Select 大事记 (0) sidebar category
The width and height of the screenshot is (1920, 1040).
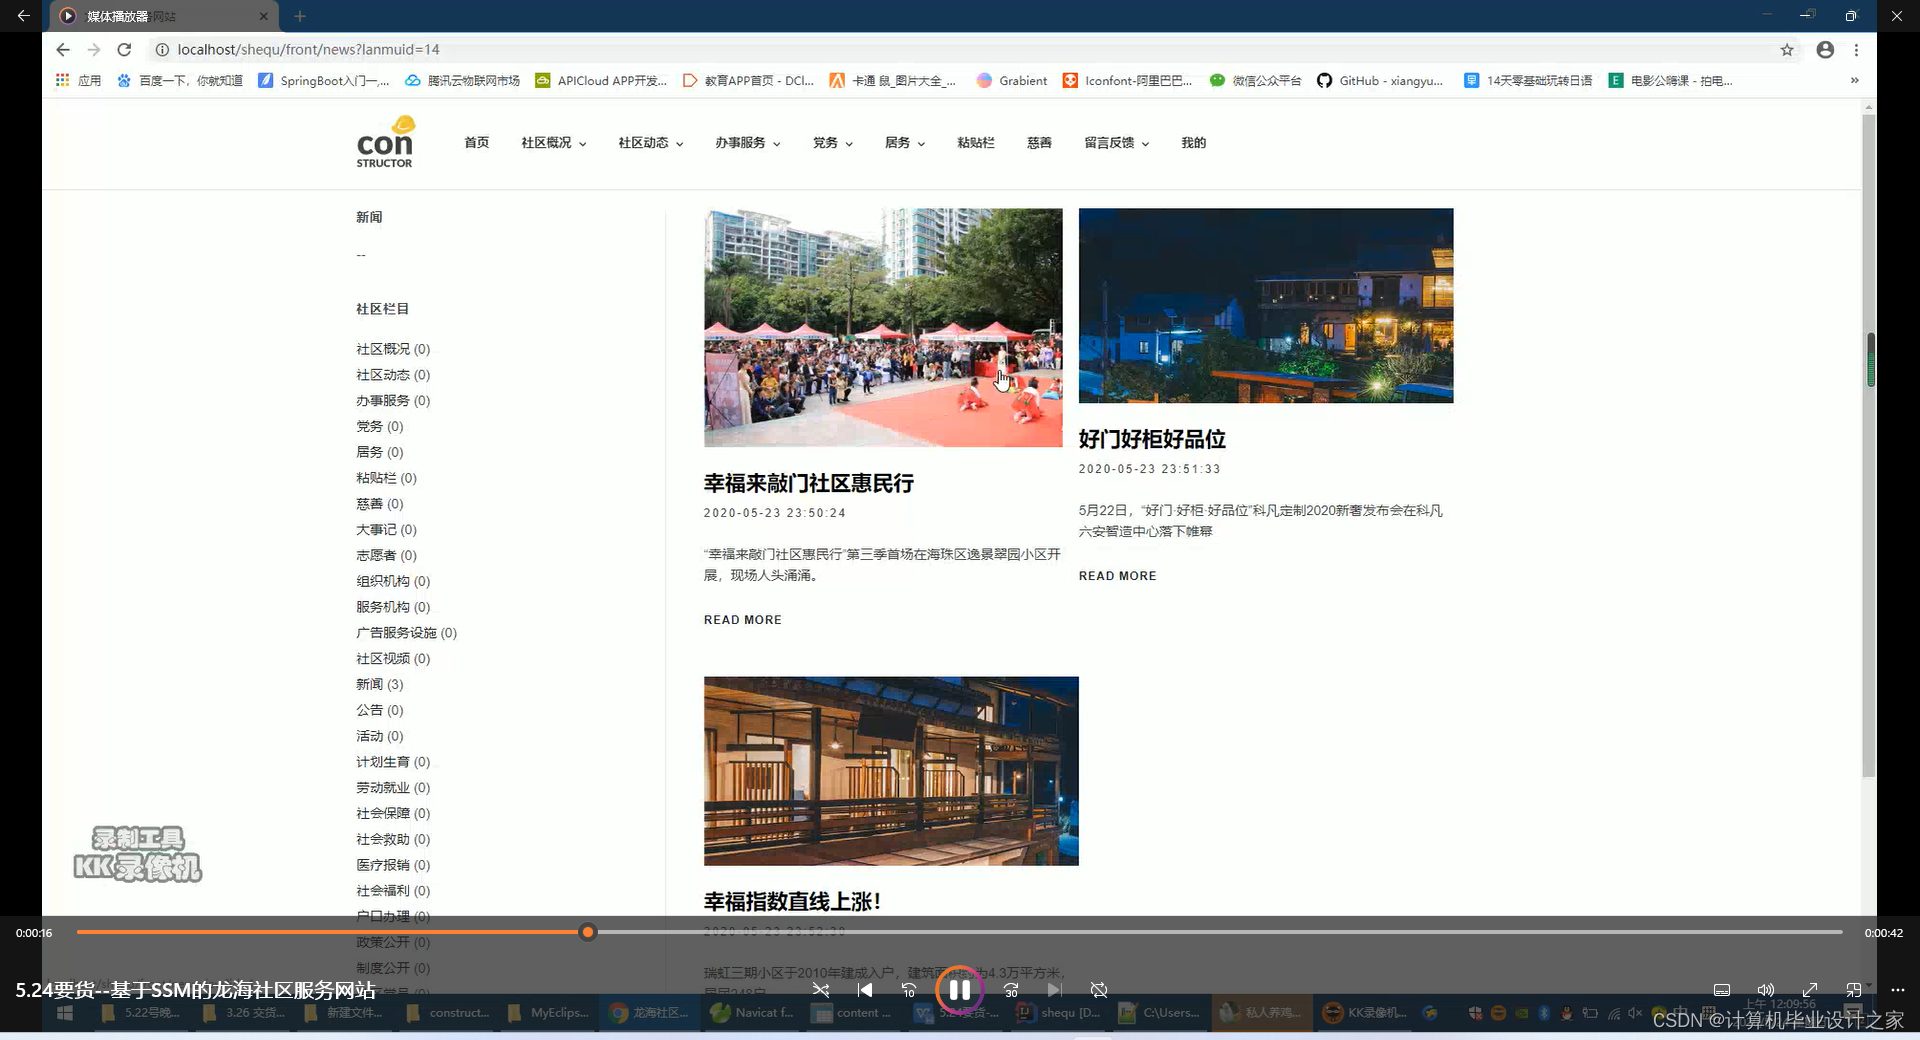coord(386,529)
